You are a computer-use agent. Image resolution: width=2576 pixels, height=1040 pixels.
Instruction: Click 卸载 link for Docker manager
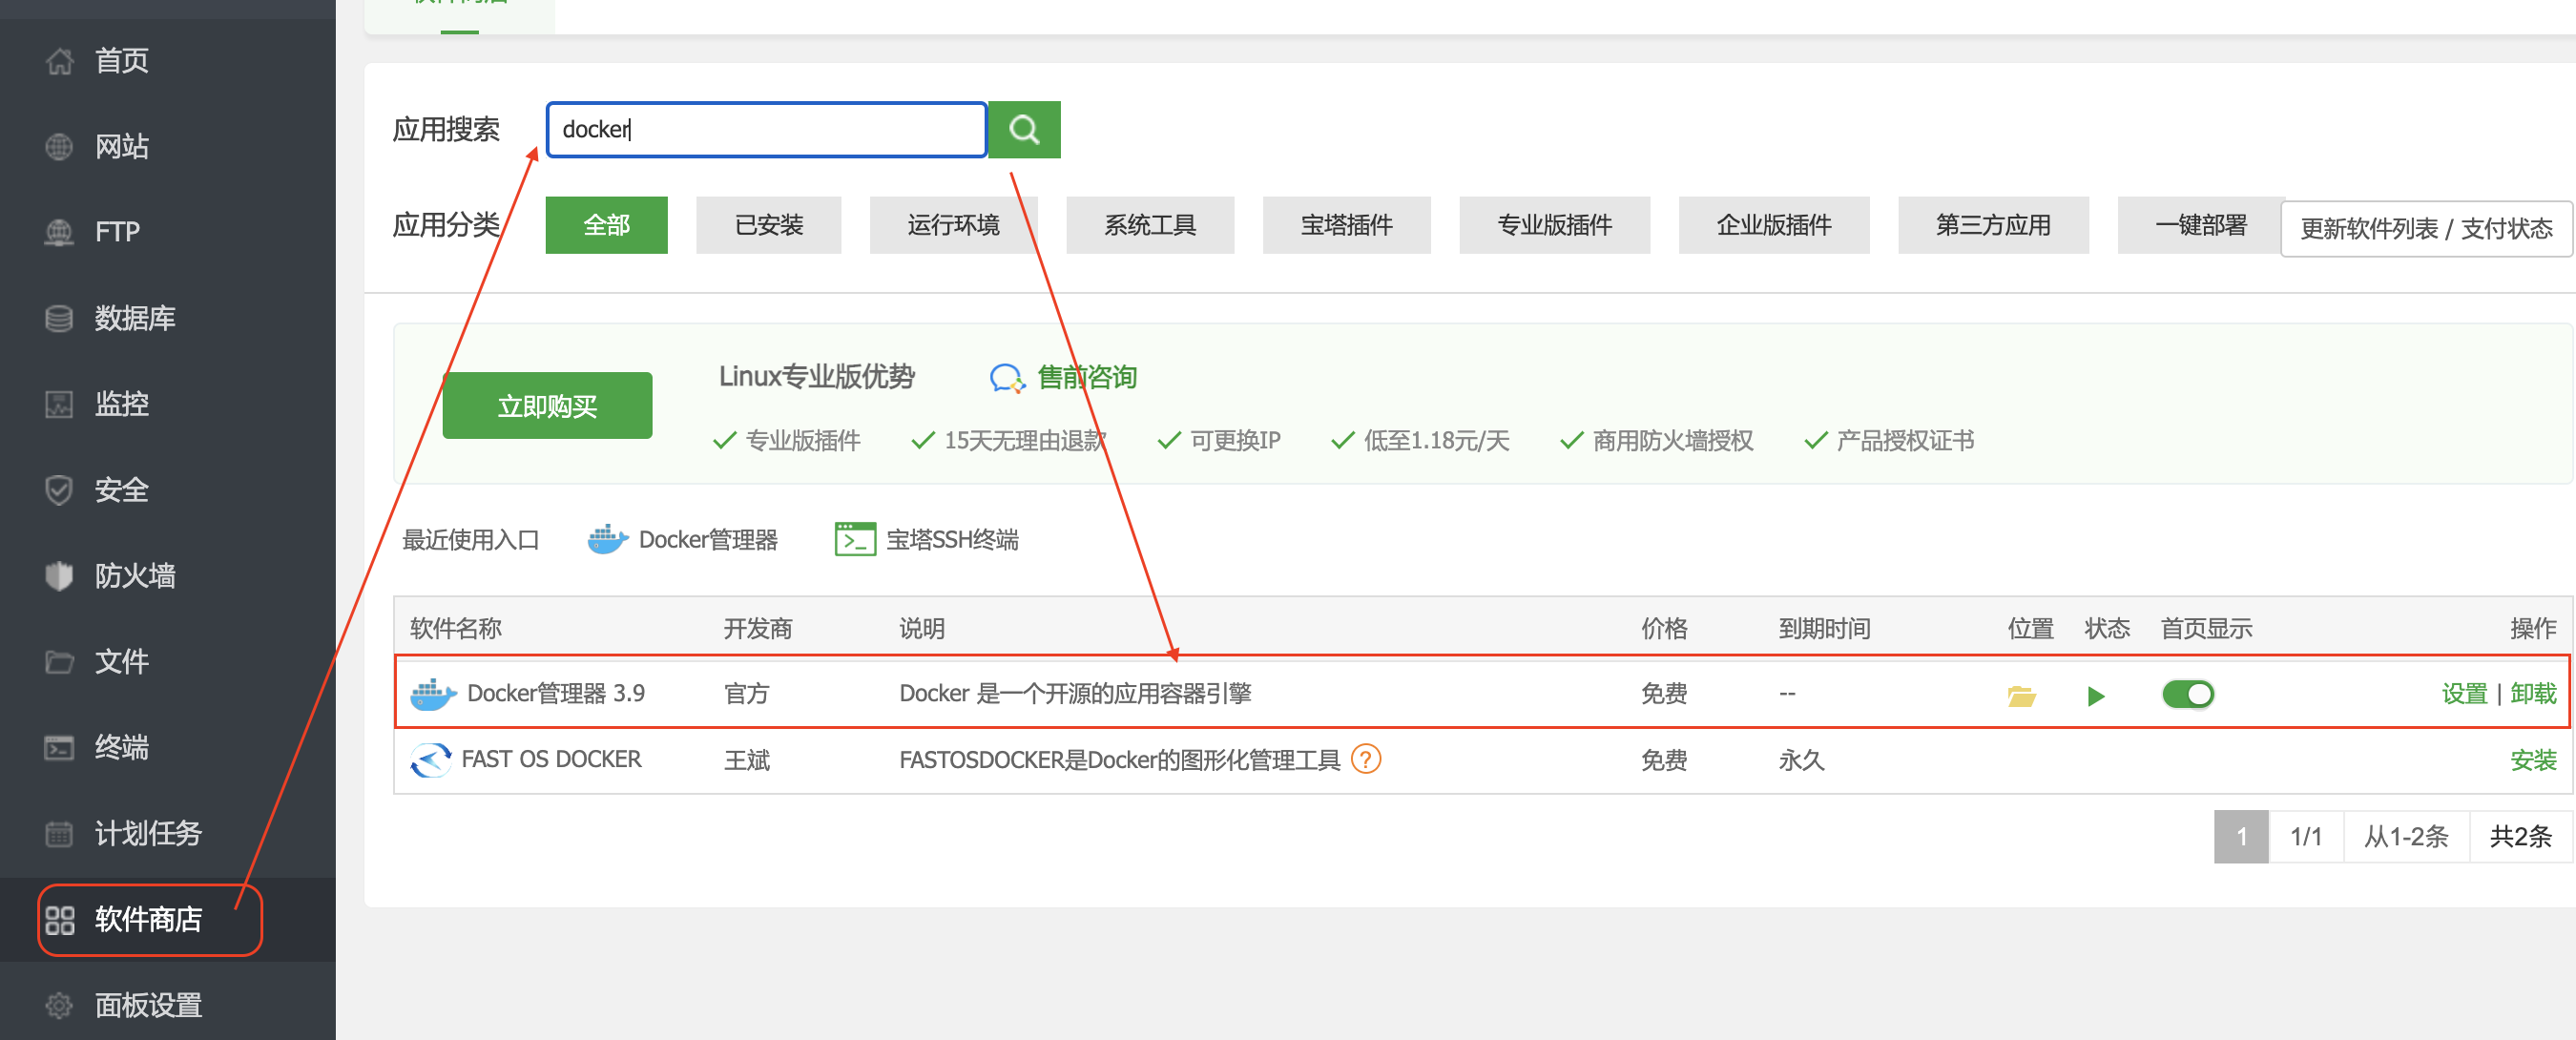click(2532, 694)
